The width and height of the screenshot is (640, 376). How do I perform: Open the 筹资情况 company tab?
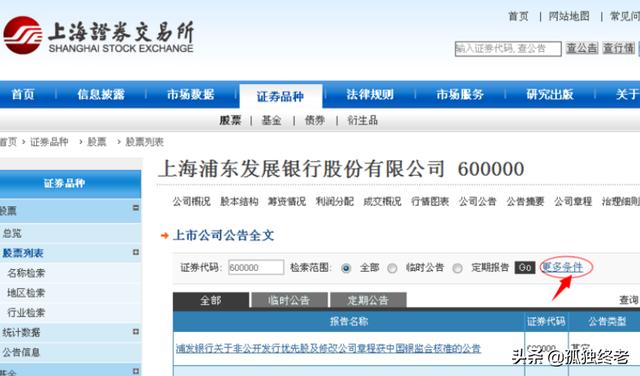tap(287, 201)
